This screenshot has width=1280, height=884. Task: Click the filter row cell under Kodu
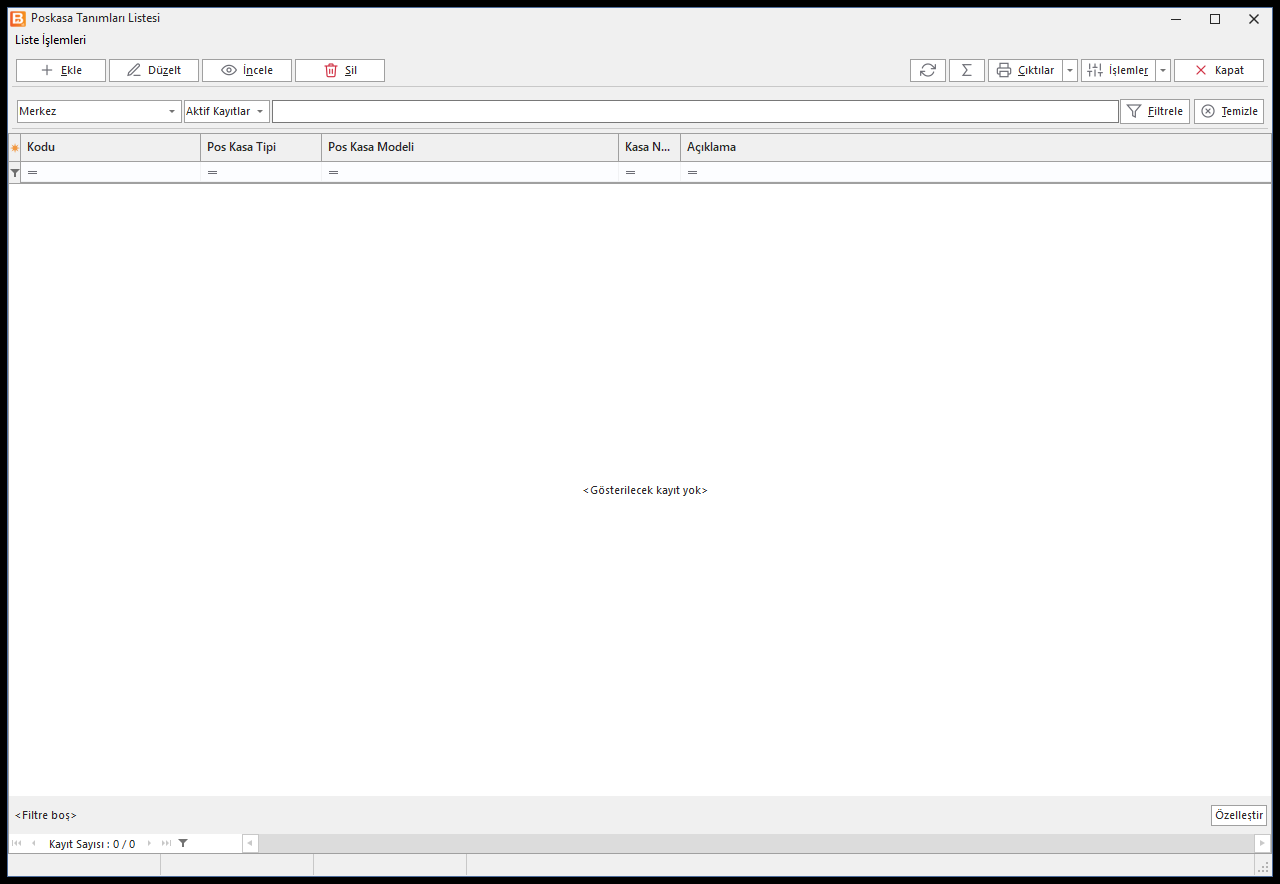pos(111,172)
